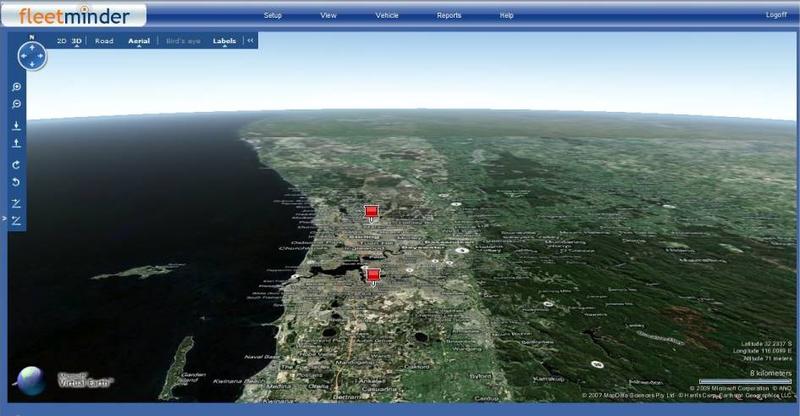
Task: Click the N north indicator above the compass
Action: point(32,37)
